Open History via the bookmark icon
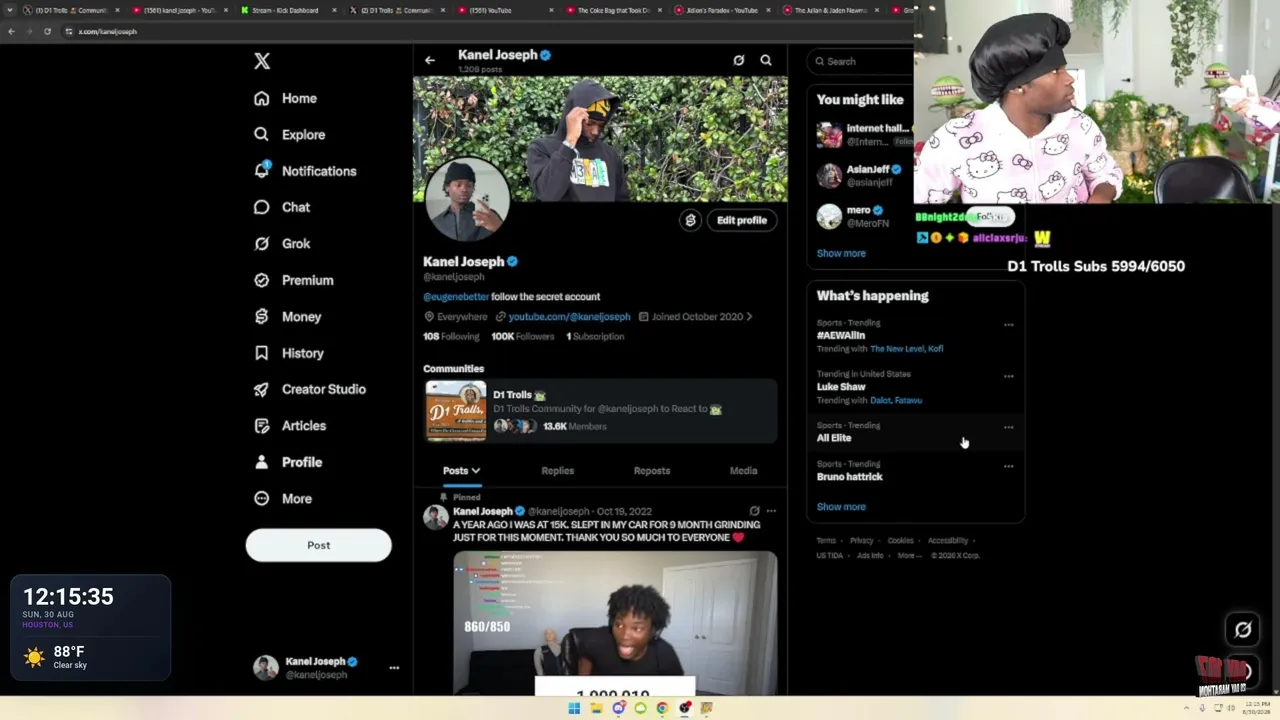This screenshot has width=1280, height=720. [262, 353]
